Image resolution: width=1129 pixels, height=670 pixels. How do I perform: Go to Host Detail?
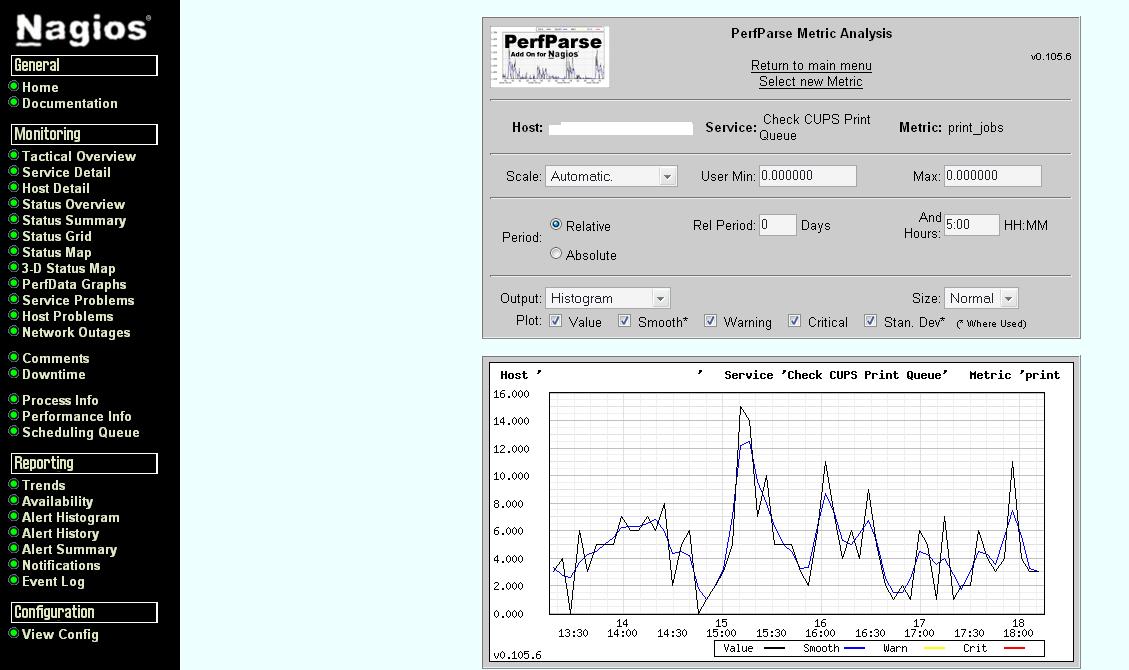pyautogui.click(x=56, y=188)
